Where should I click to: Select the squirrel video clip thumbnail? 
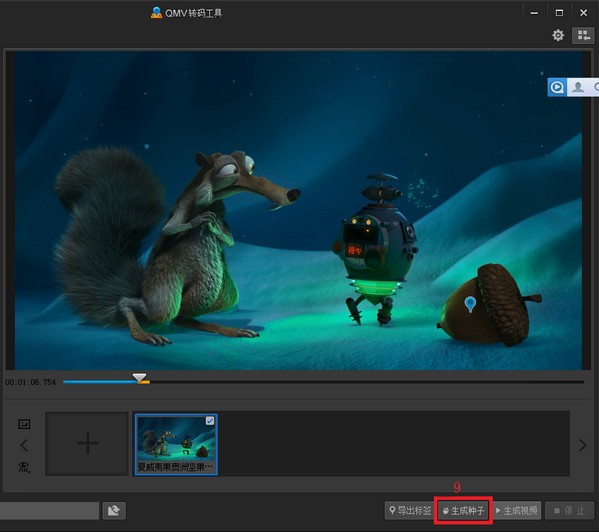176,445
